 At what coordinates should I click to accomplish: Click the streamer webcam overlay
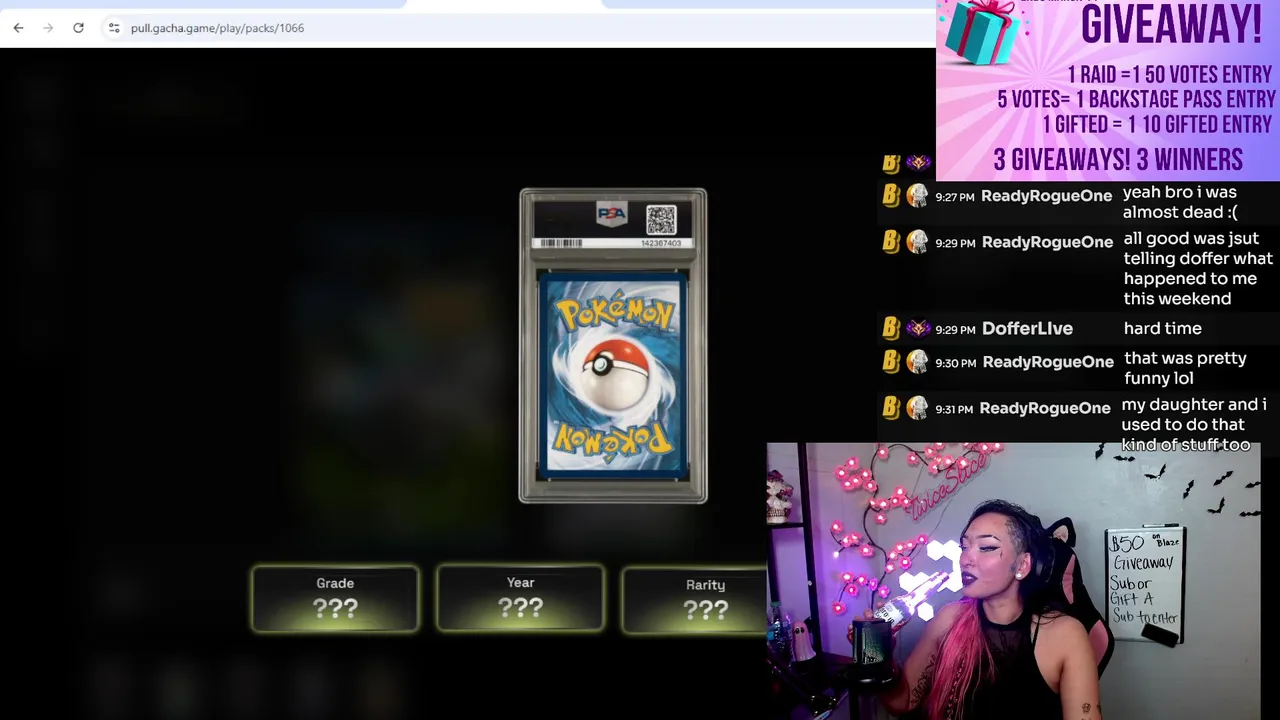(x=1013, y=581)
